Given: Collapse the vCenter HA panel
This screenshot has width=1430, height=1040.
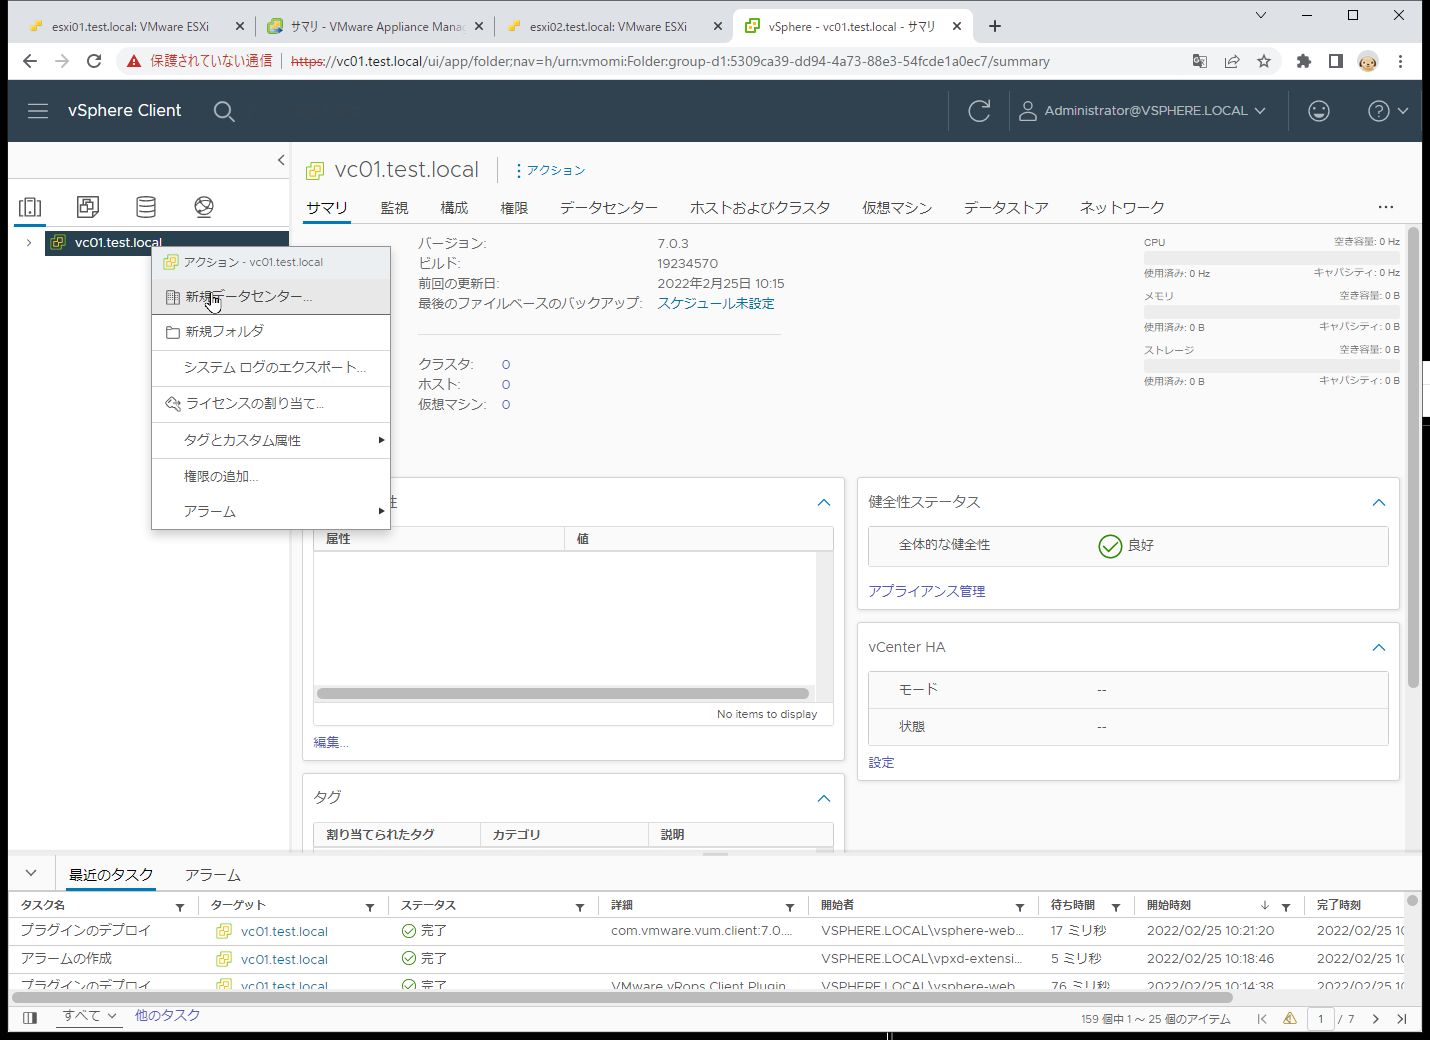Looking at the screenshot, I should click(x=1378, y=647).
